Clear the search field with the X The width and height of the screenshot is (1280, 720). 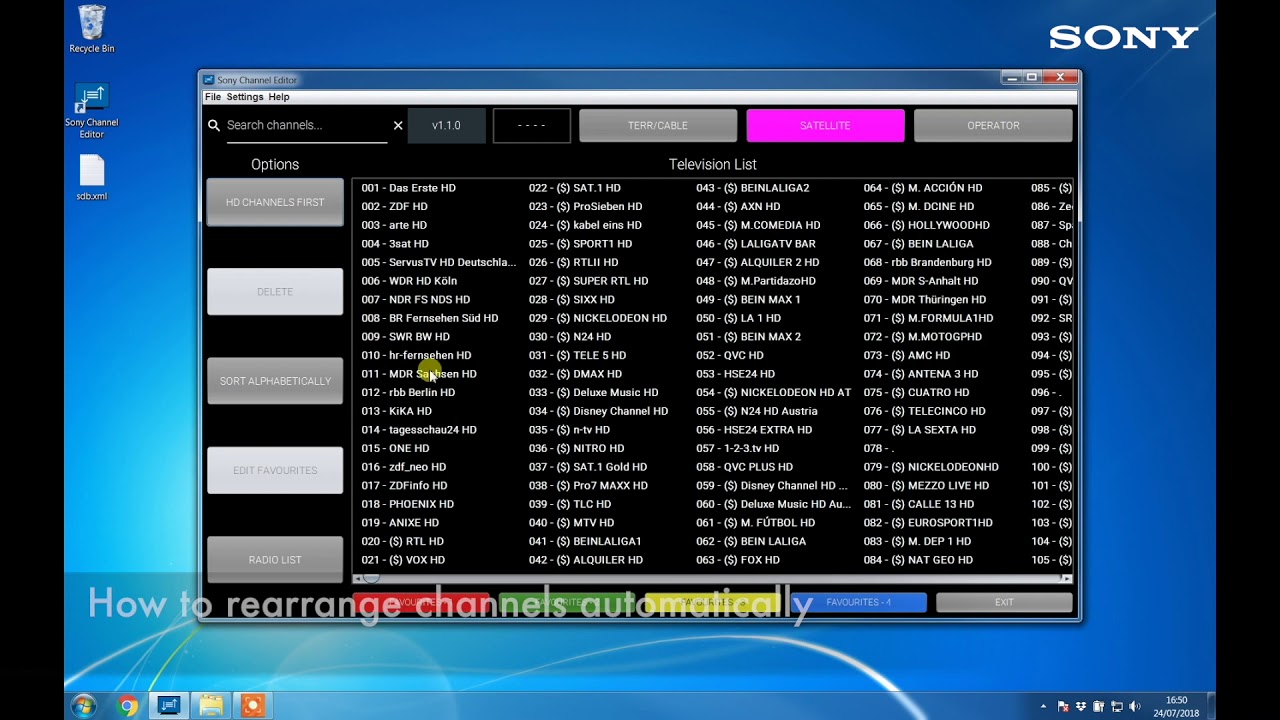coord(398,126)
